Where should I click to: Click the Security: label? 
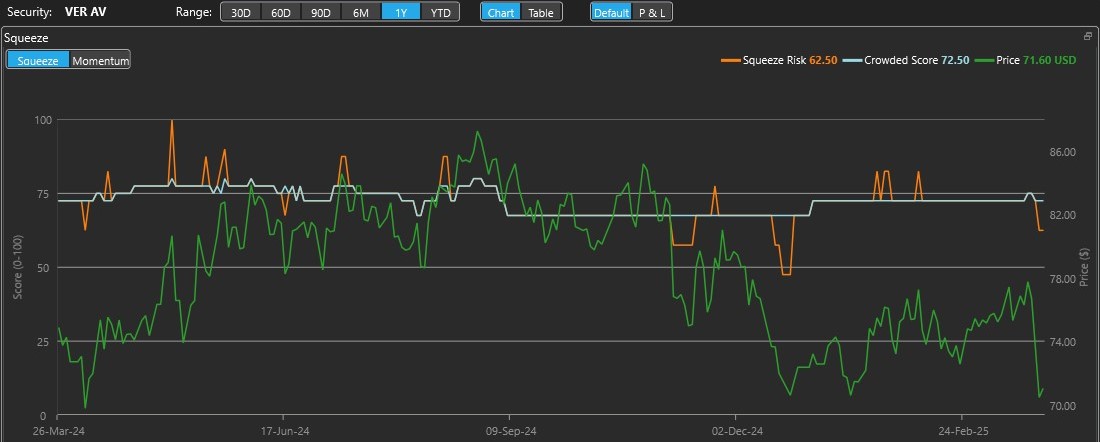tap(27, 12)
